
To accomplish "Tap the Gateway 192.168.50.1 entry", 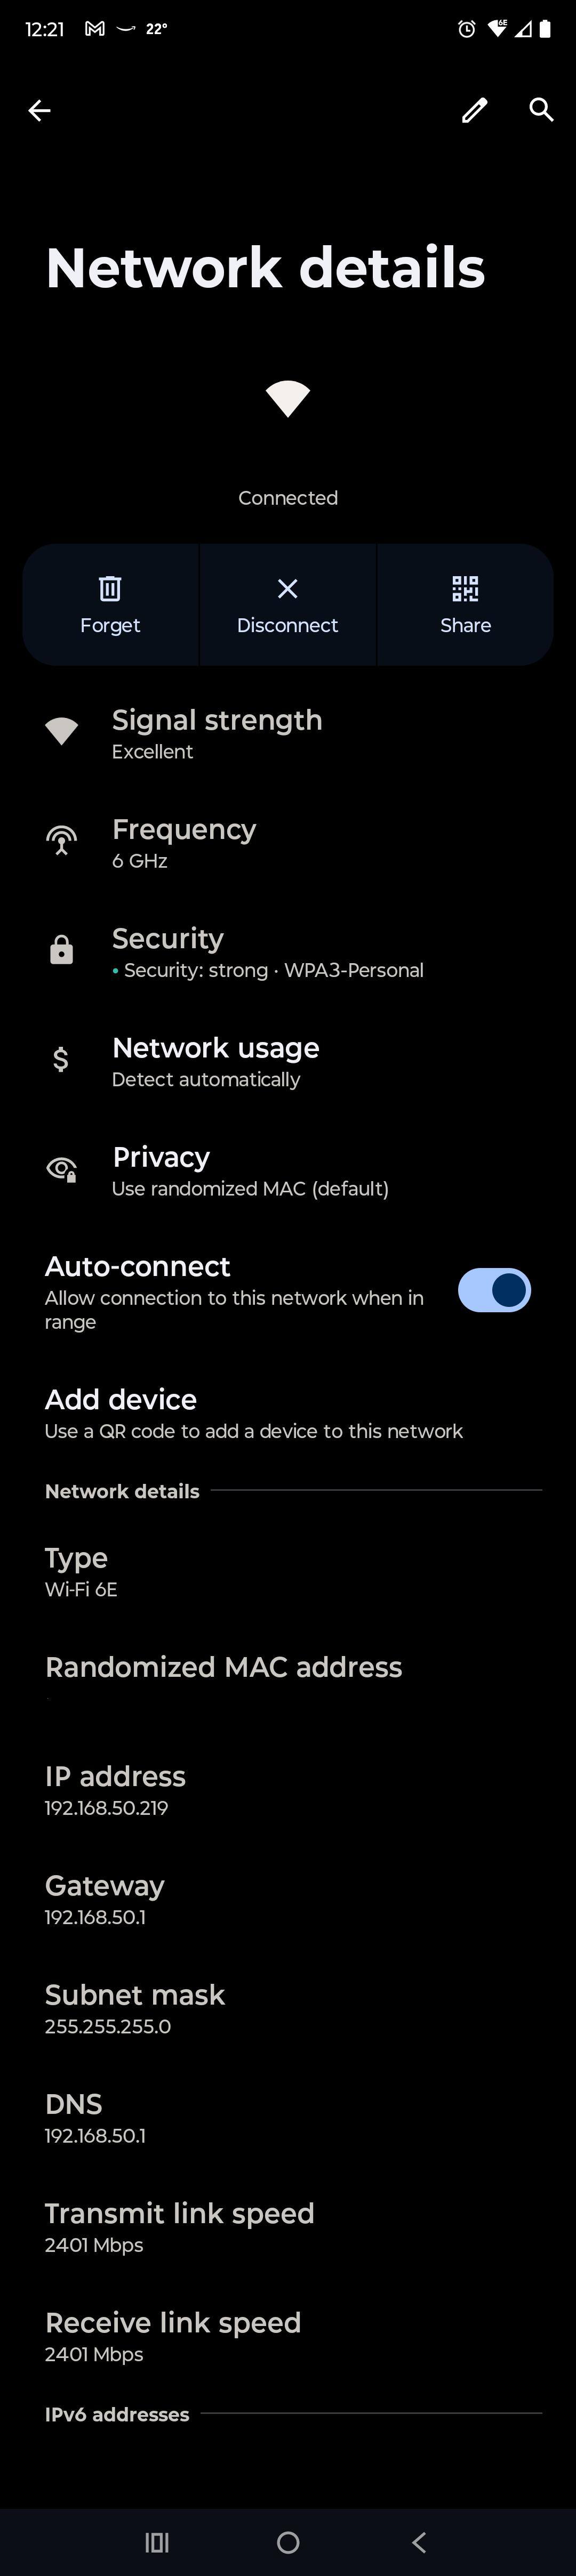I will click(x=288, y=1899).
